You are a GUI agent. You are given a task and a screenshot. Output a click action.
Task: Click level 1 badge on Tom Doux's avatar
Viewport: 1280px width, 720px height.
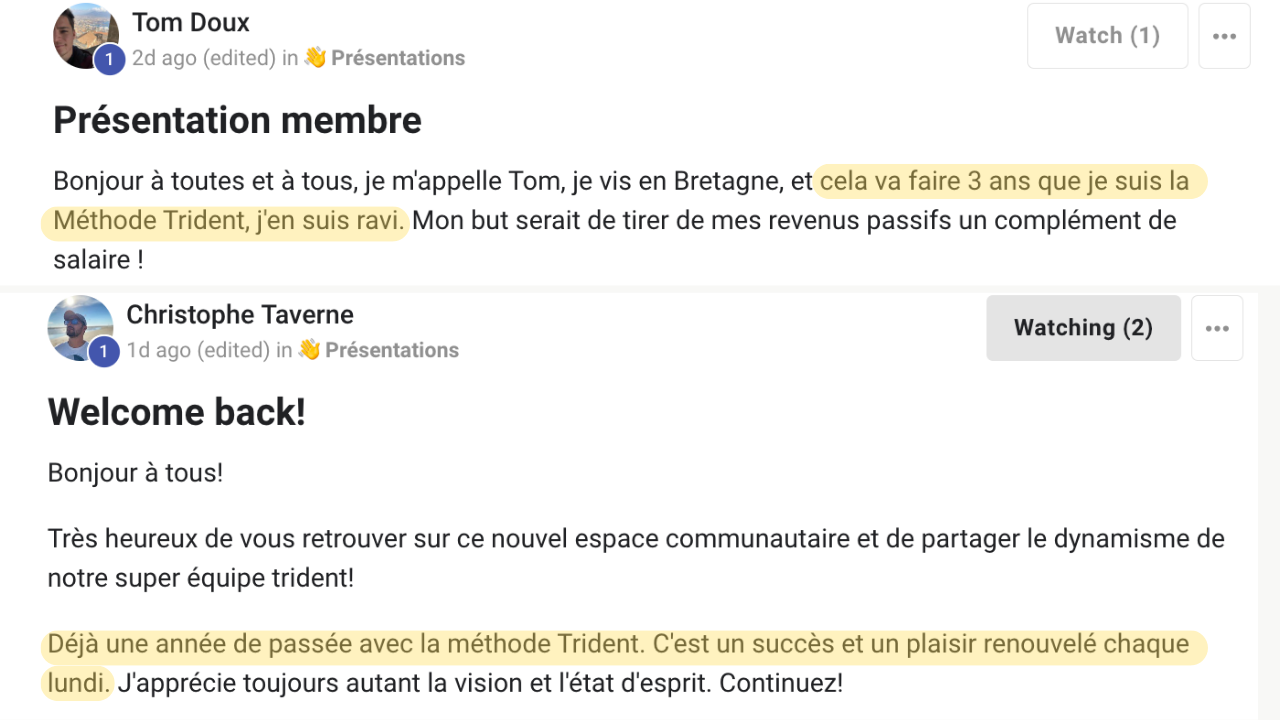[x=109, y=60]
